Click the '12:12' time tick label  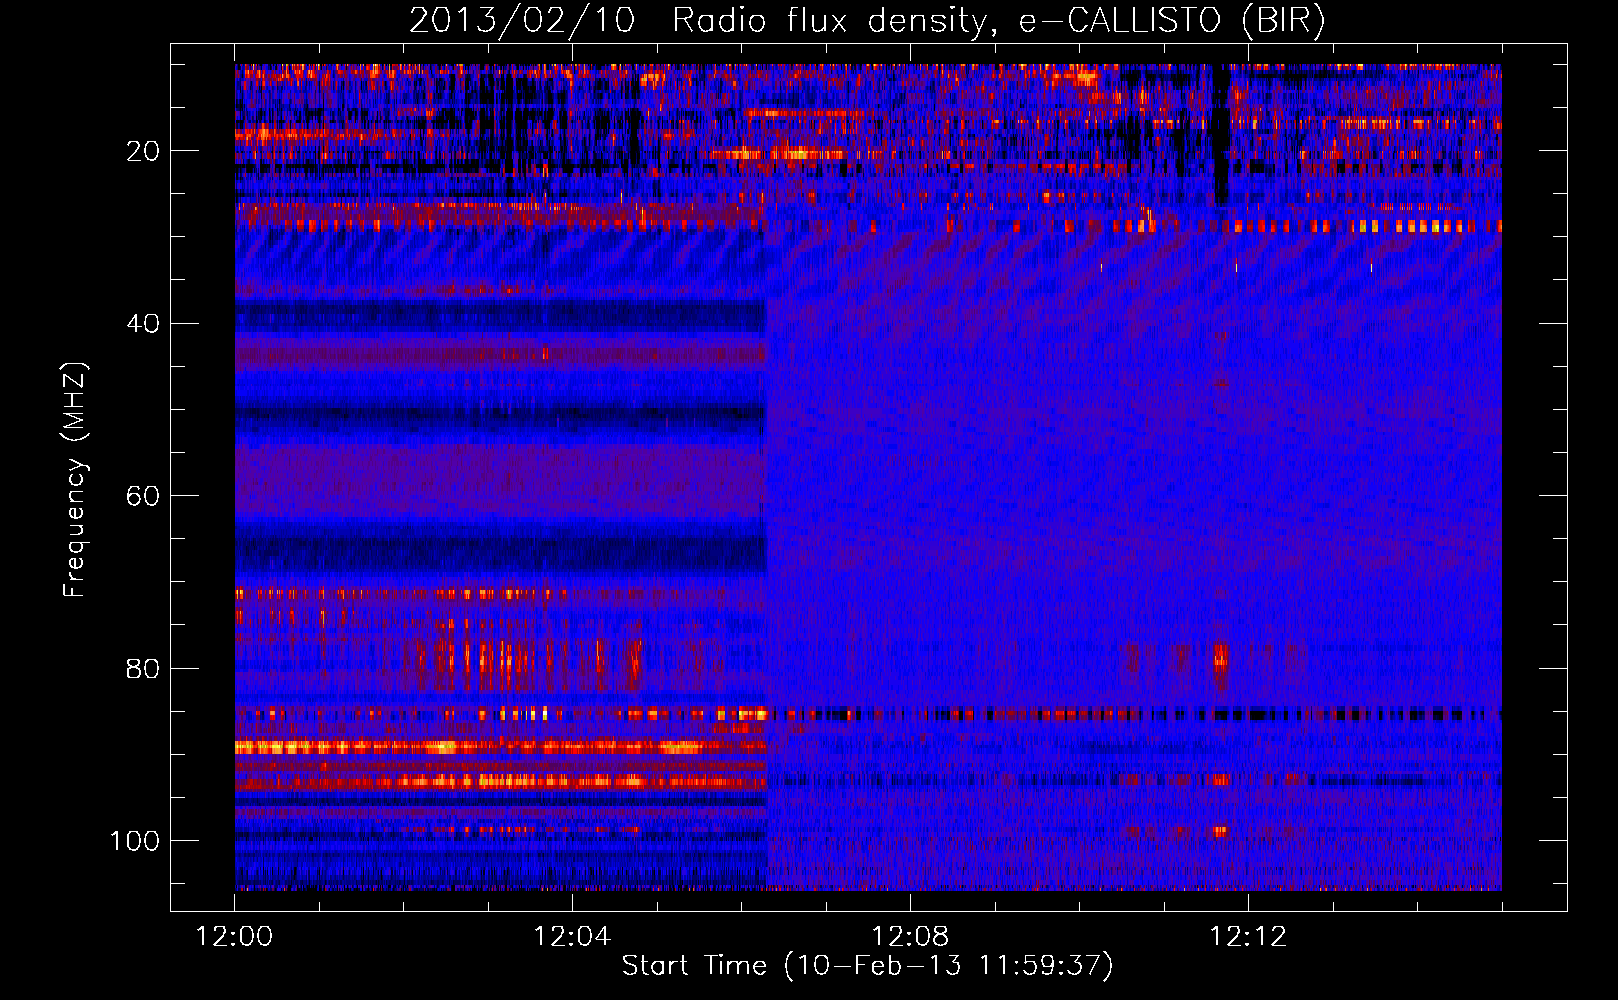[x=1248, y=937]
